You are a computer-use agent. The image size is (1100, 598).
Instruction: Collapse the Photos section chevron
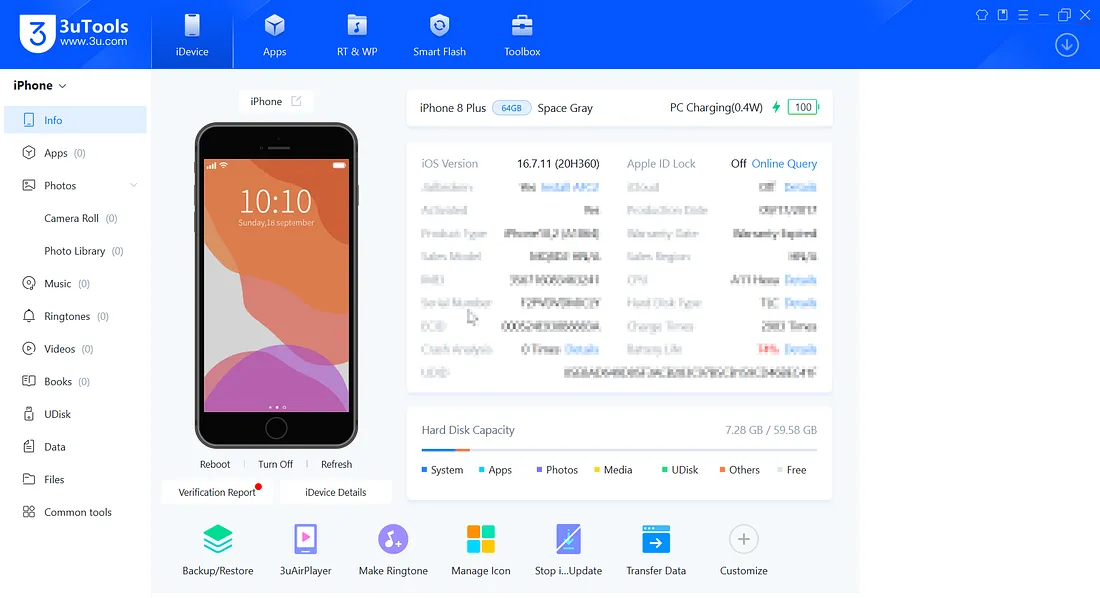(x=134, y=186)
